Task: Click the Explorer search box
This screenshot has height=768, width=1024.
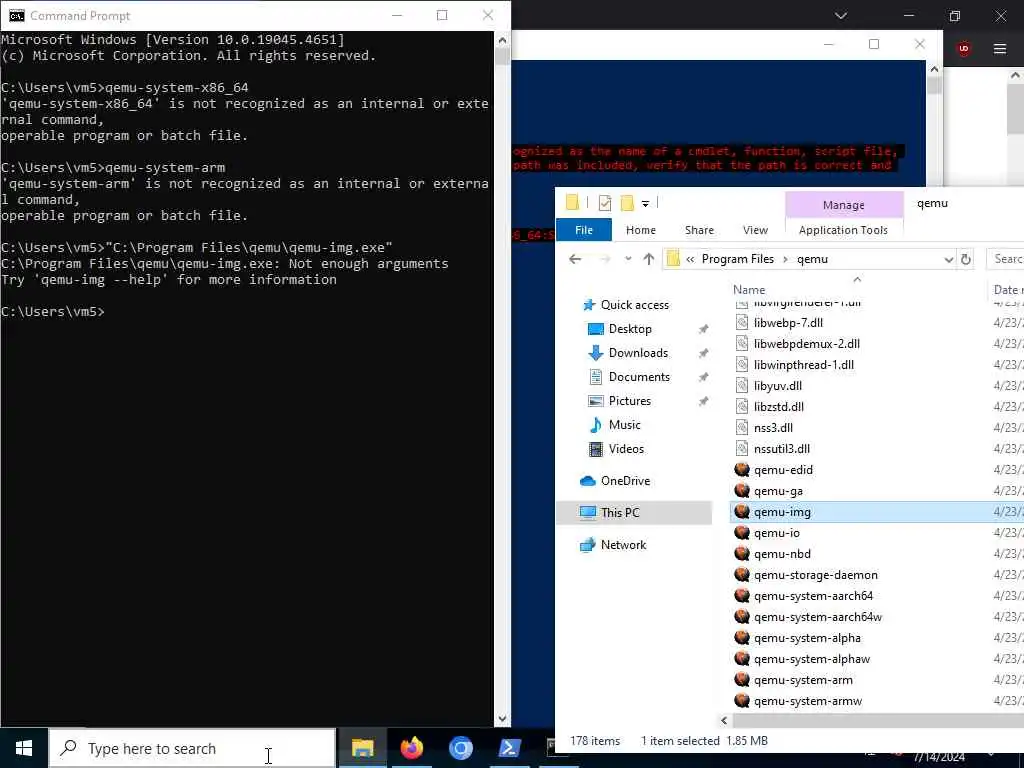Action: [1005, 259]
